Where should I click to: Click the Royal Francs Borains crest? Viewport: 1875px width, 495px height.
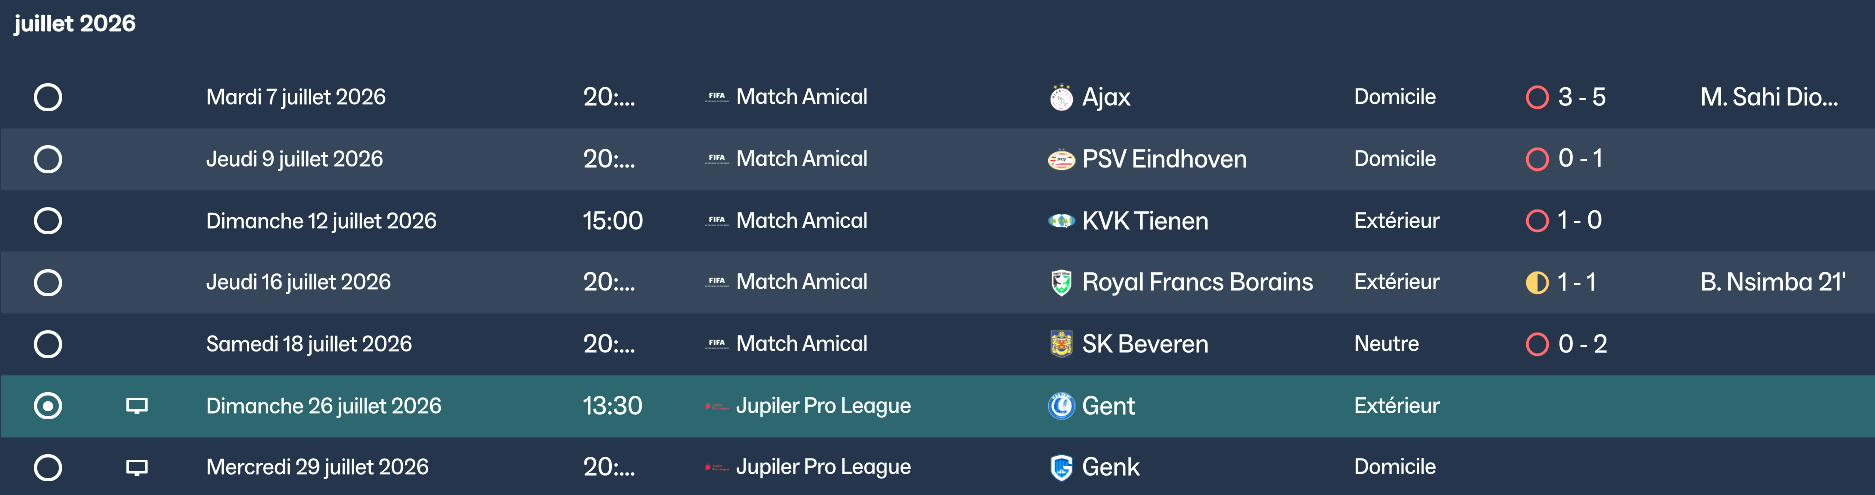pos(1061,283)
